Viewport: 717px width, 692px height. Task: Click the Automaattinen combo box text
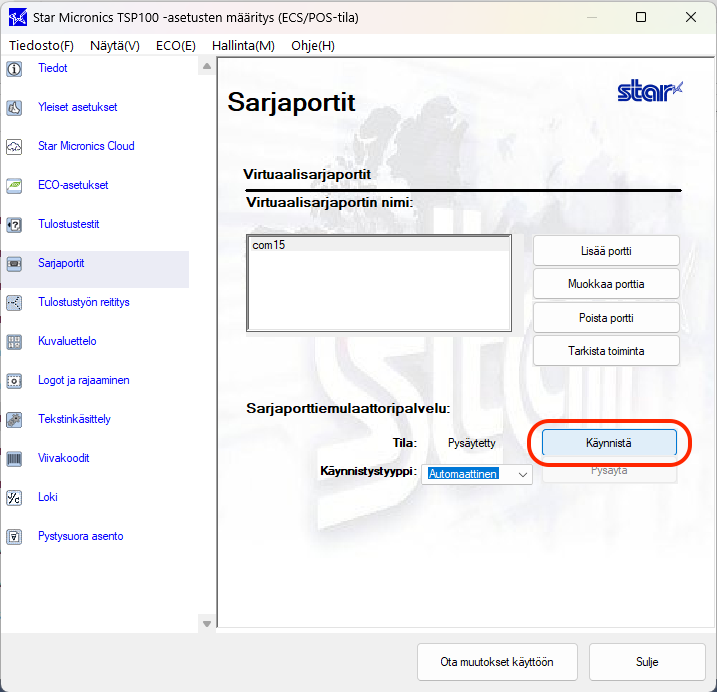click(x=463, y=474)
